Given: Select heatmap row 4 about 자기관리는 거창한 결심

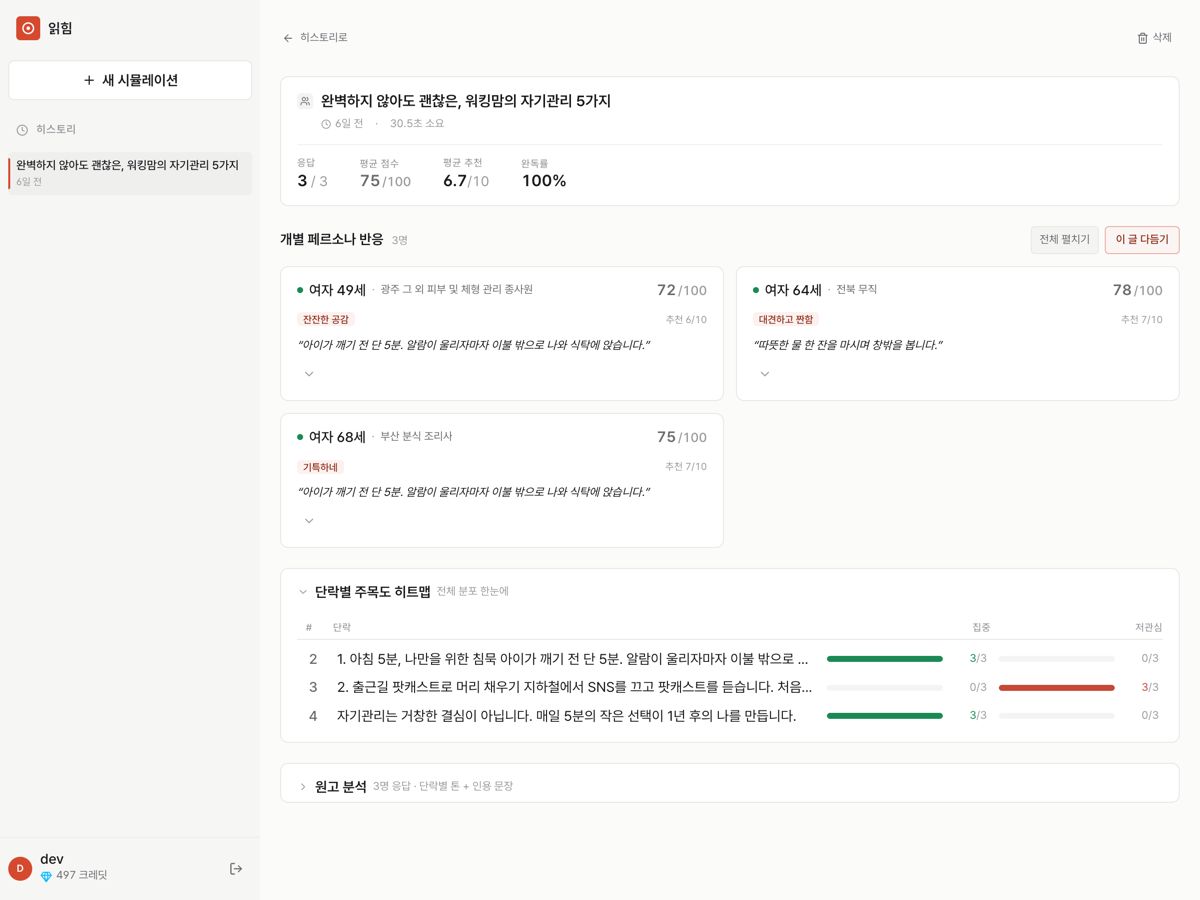Looking at the screenshot, I should coord(730,716).
